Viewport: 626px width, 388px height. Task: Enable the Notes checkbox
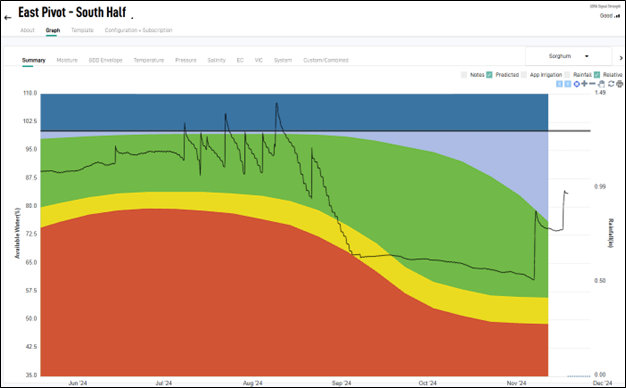pos(464,75)
